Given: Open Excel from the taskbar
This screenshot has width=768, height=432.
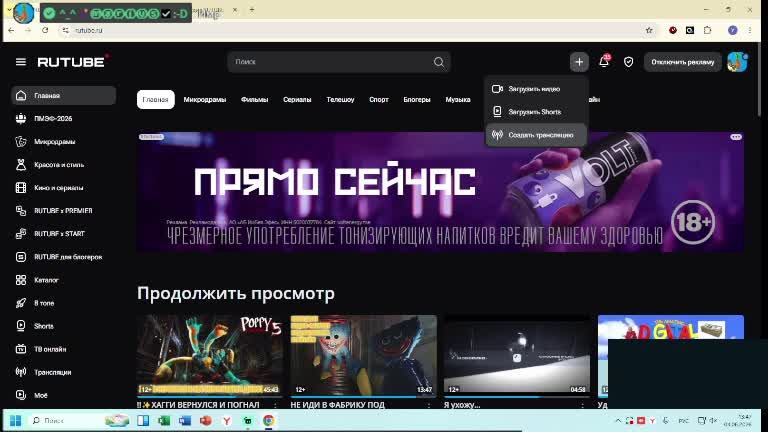Looking at the screenshot, I should 164,421.
